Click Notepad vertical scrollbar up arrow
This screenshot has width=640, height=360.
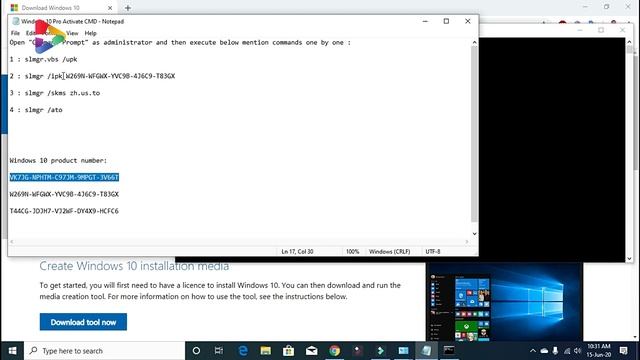(474, 42)
